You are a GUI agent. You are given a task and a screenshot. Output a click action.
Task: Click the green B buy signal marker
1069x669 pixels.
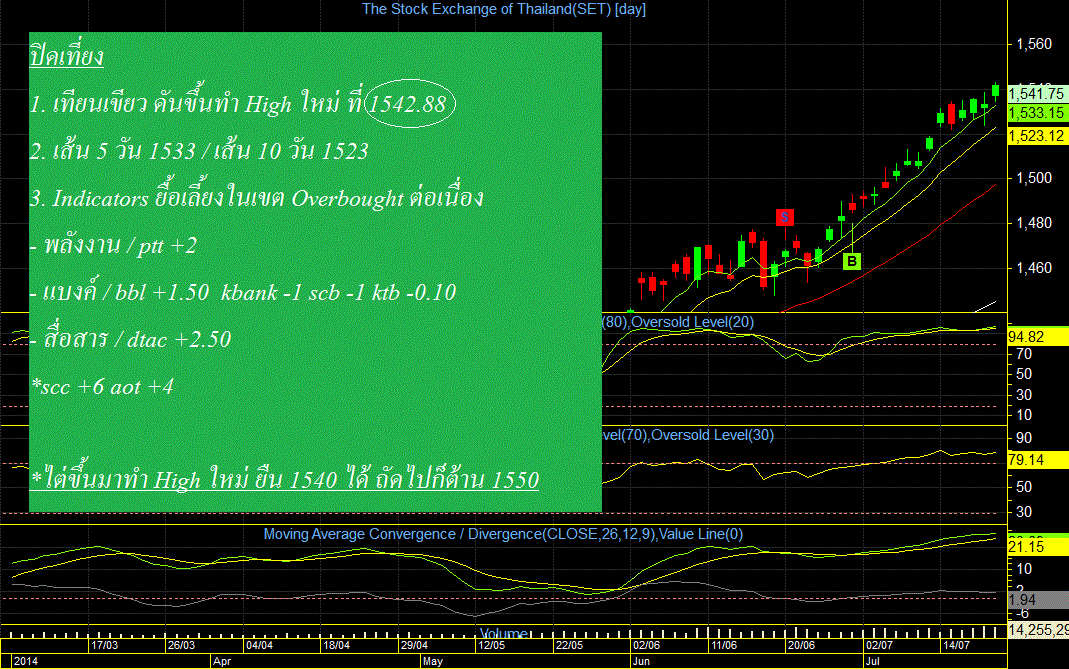pyautogui.click(x=852, y=261)
